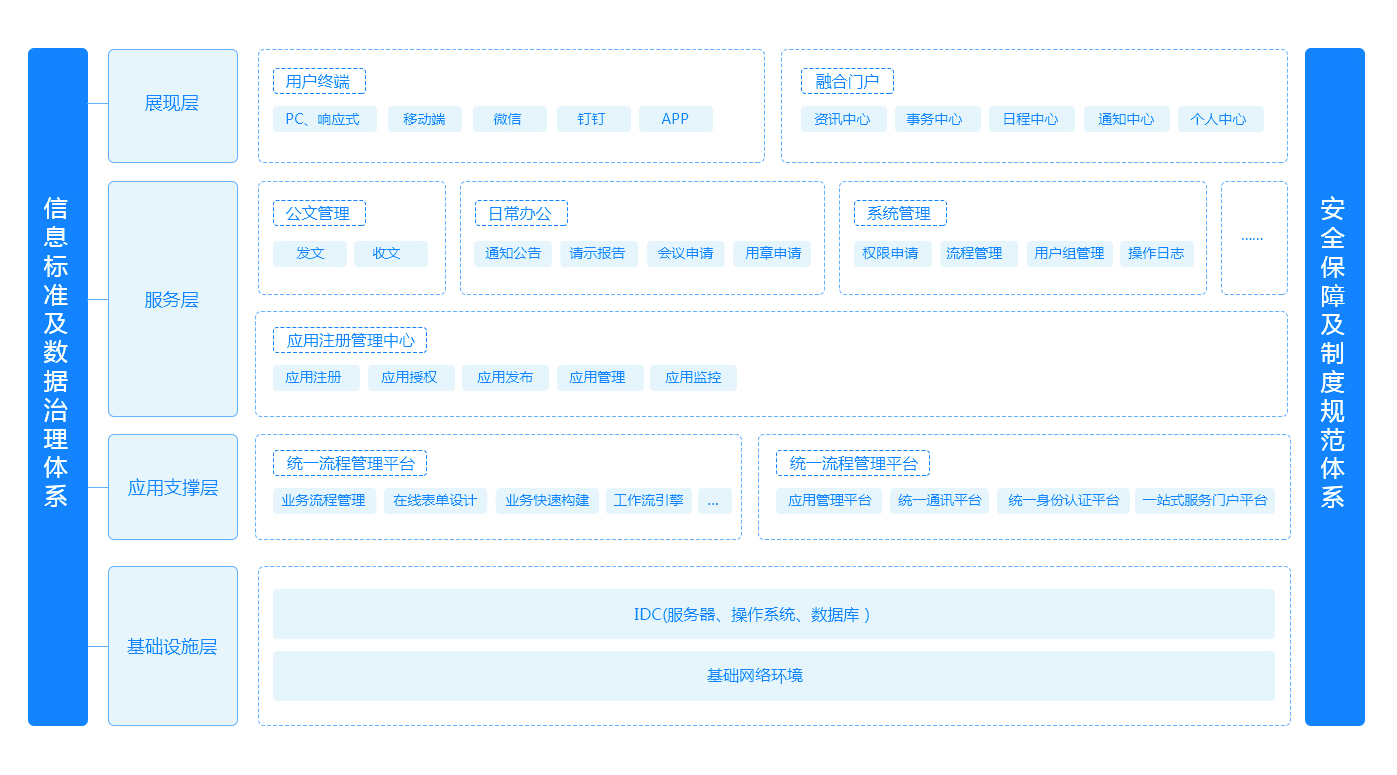This screenshot has height=775, width=1397.
Task: Click the 应用监控 chip
Action: (x=693, y=378)
